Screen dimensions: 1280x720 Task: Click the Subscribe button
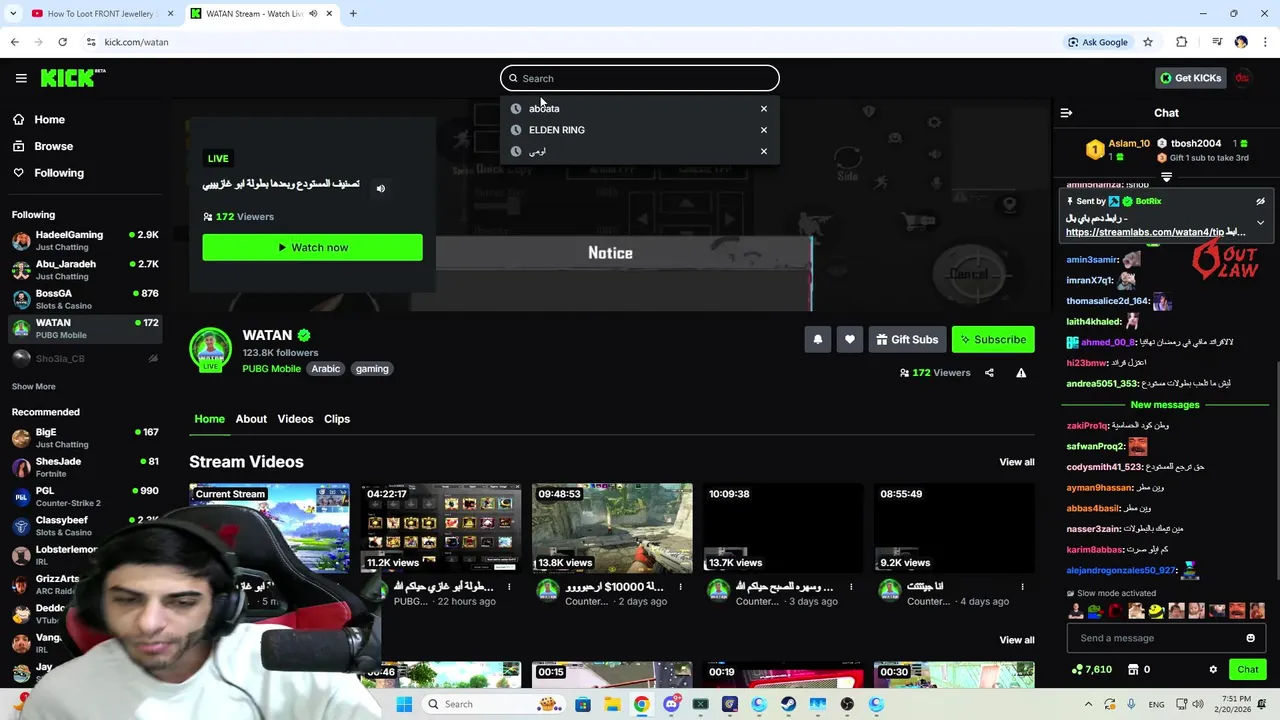point(993,340)
